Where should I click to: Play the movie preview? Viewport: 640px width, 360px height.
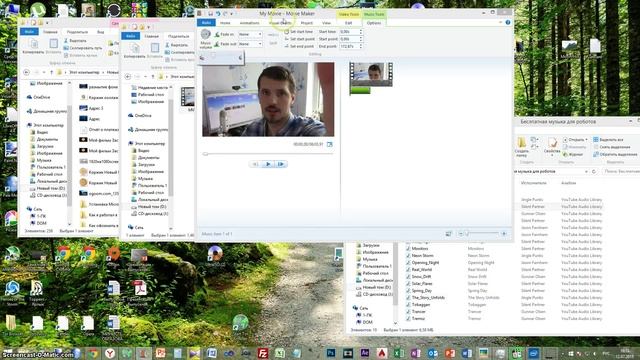point(268,164)
